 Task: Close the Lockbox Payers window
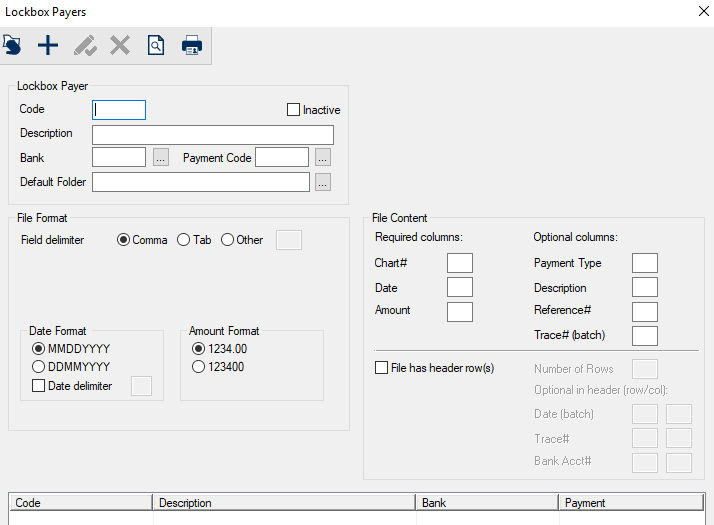tap(702, 12)
